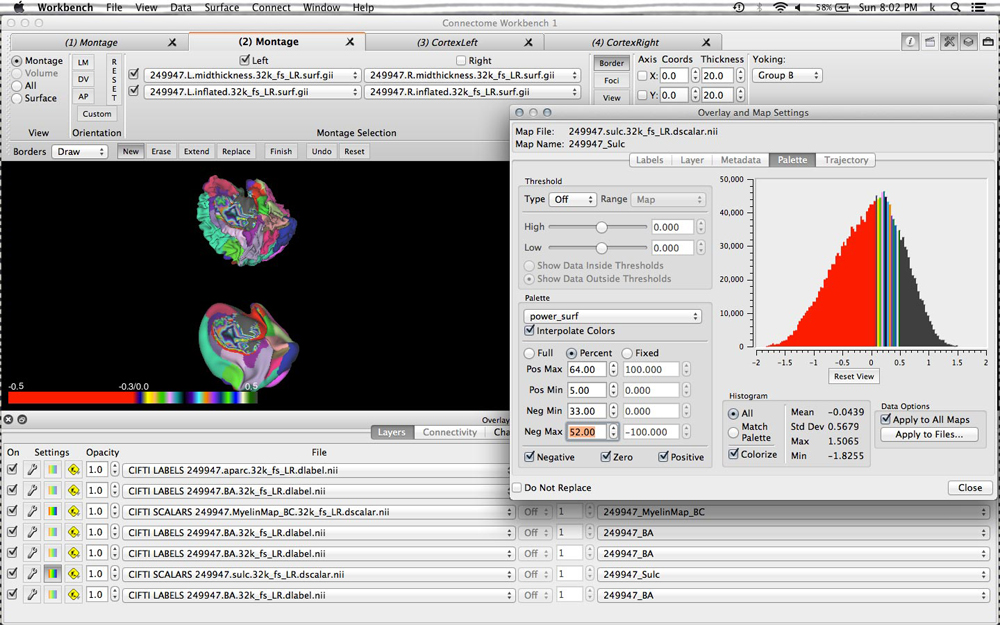
Task: Click yellow construction icon for MyelinMap_BC layer
Action: tap(73, 511)
